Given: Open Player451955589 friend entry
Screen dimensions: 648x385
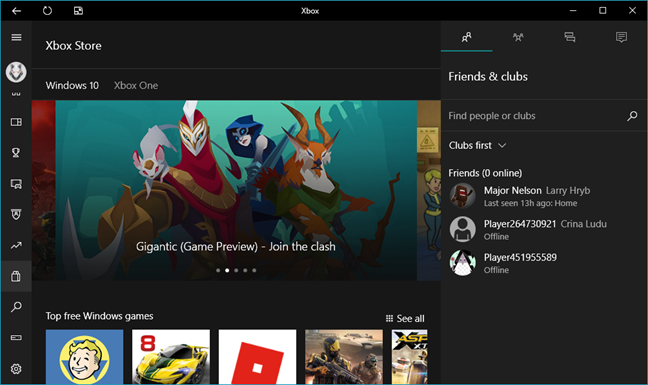Looking at the screenshot, I should click(544, 263).
